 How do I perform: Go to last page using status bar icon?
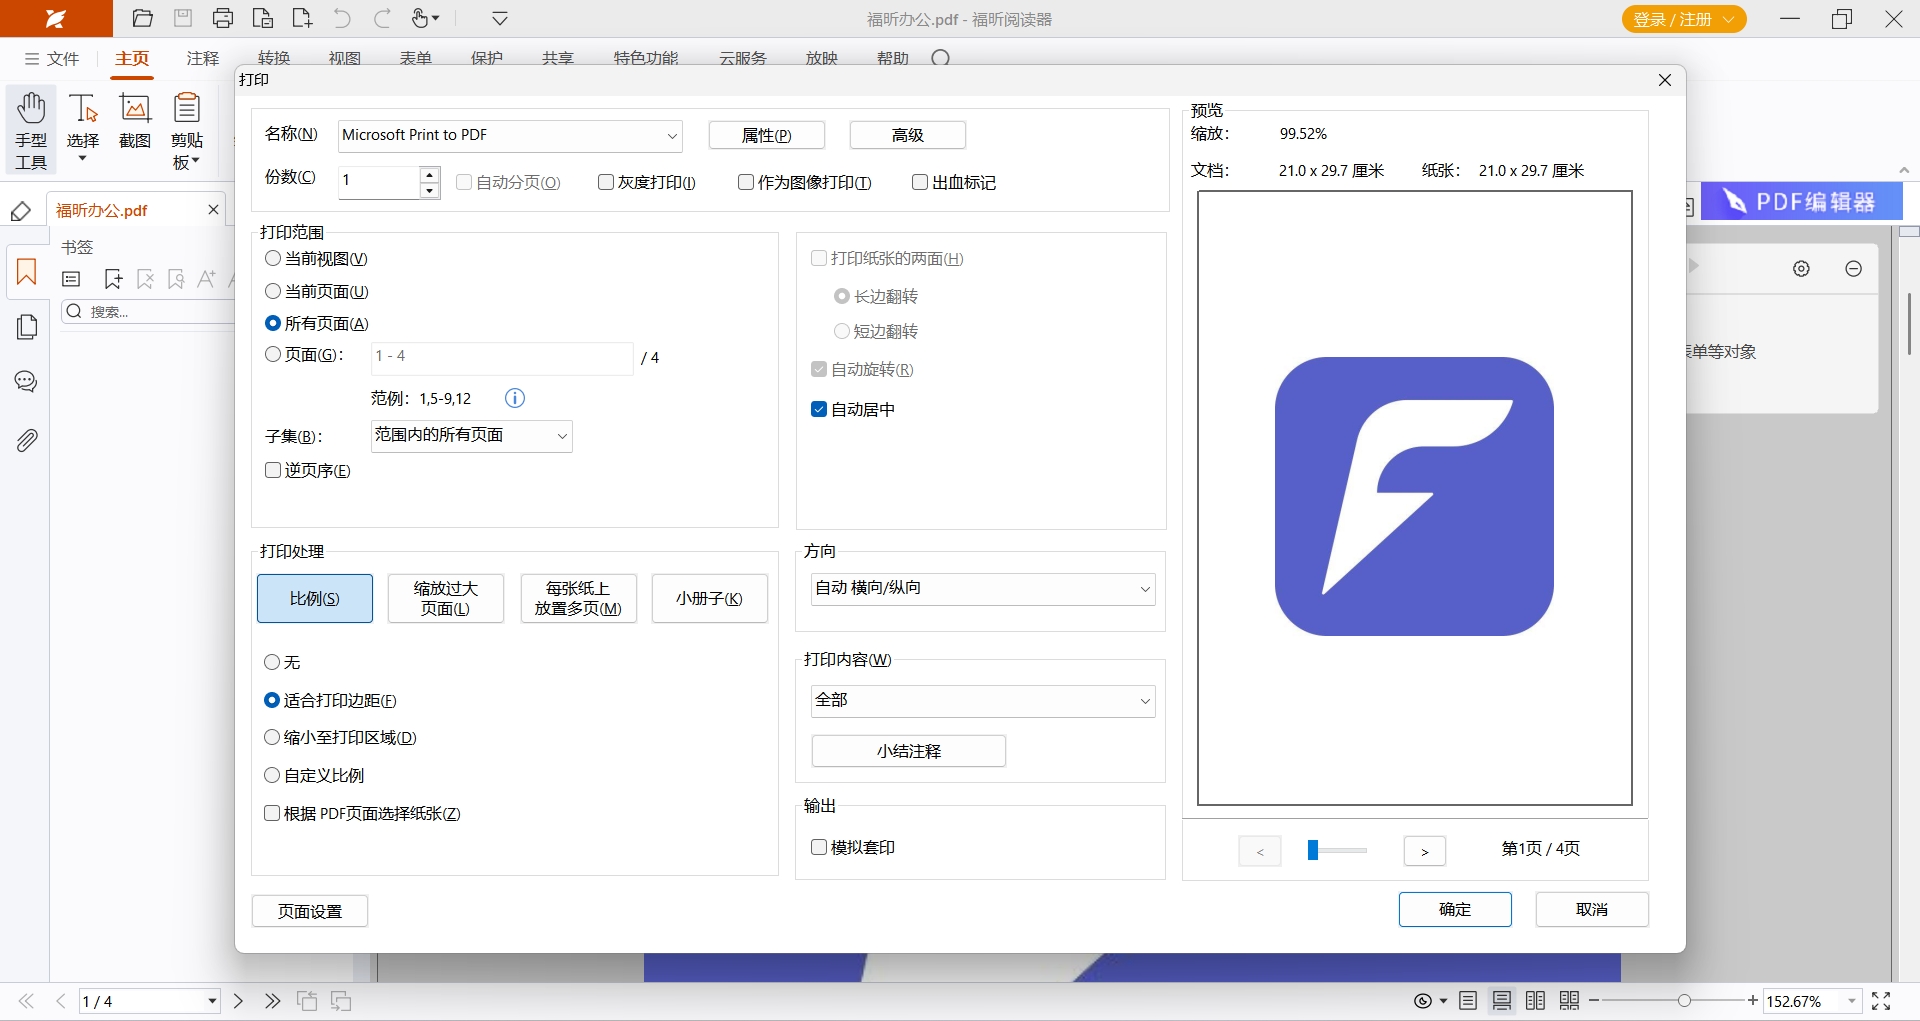tap(272, 1001)
